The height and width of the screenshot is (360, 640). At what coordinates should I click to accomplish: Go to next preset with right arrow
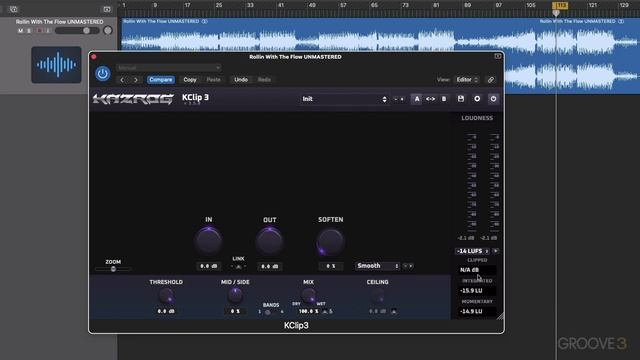coord(136,80)
